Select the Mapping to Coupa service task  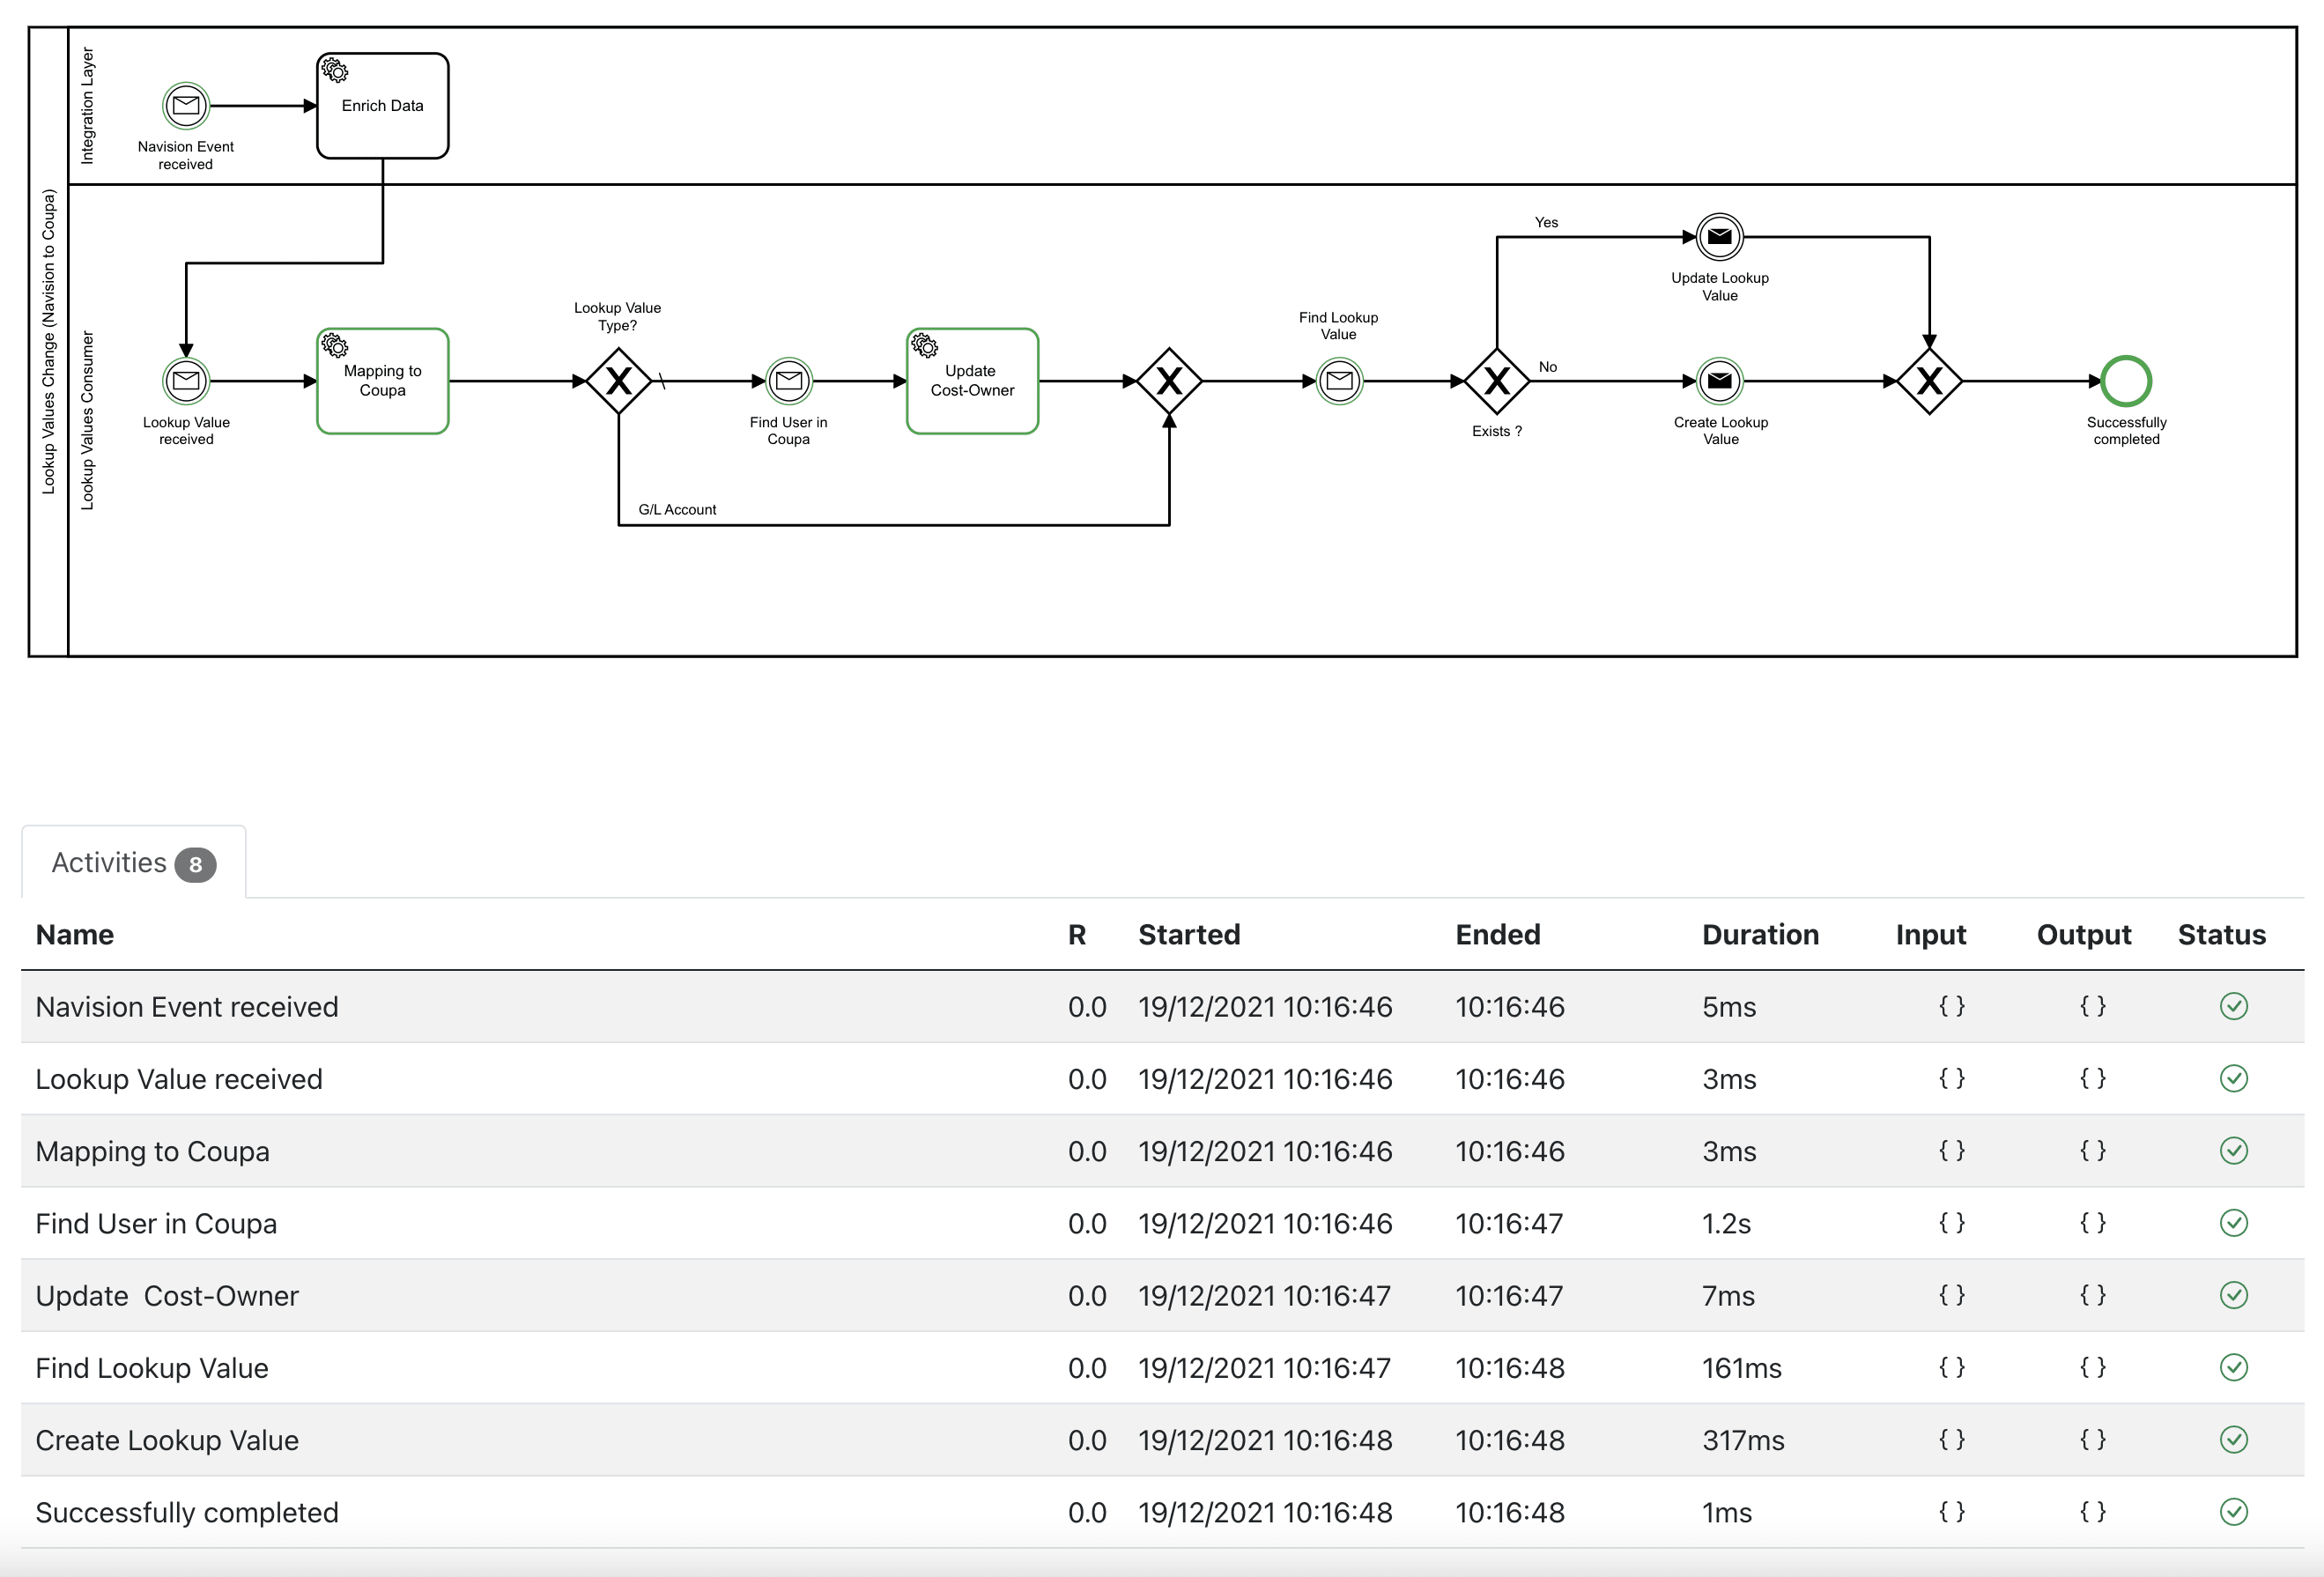pos(382,381)
